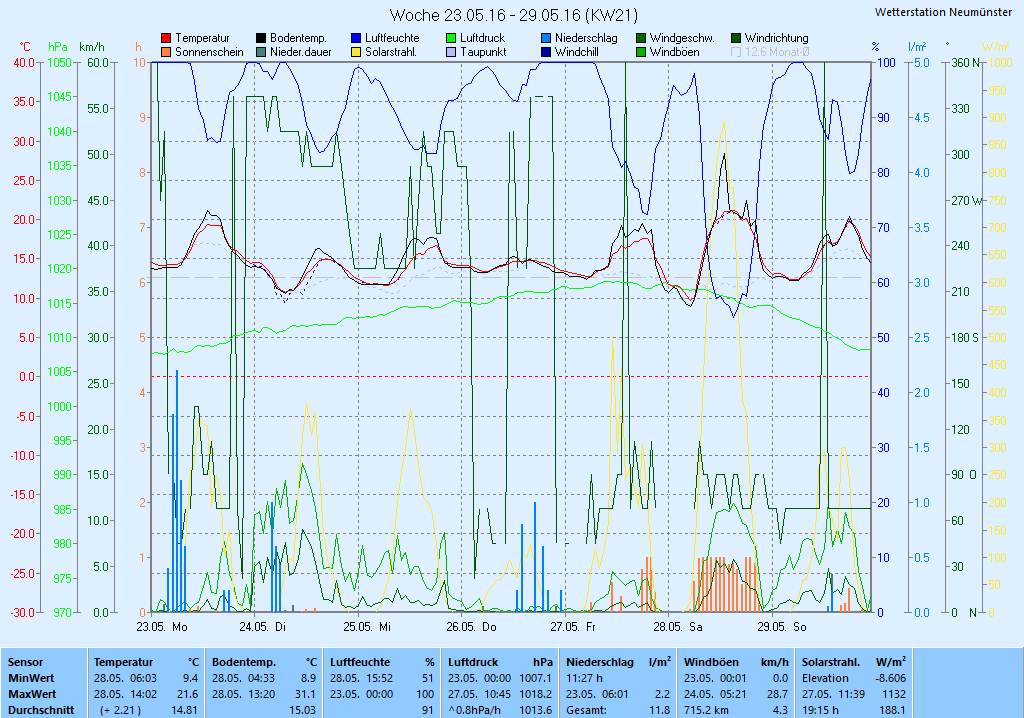Click the Gesamt: 11.8 precipitation total
1024x718 pixels.
[618, 710]
